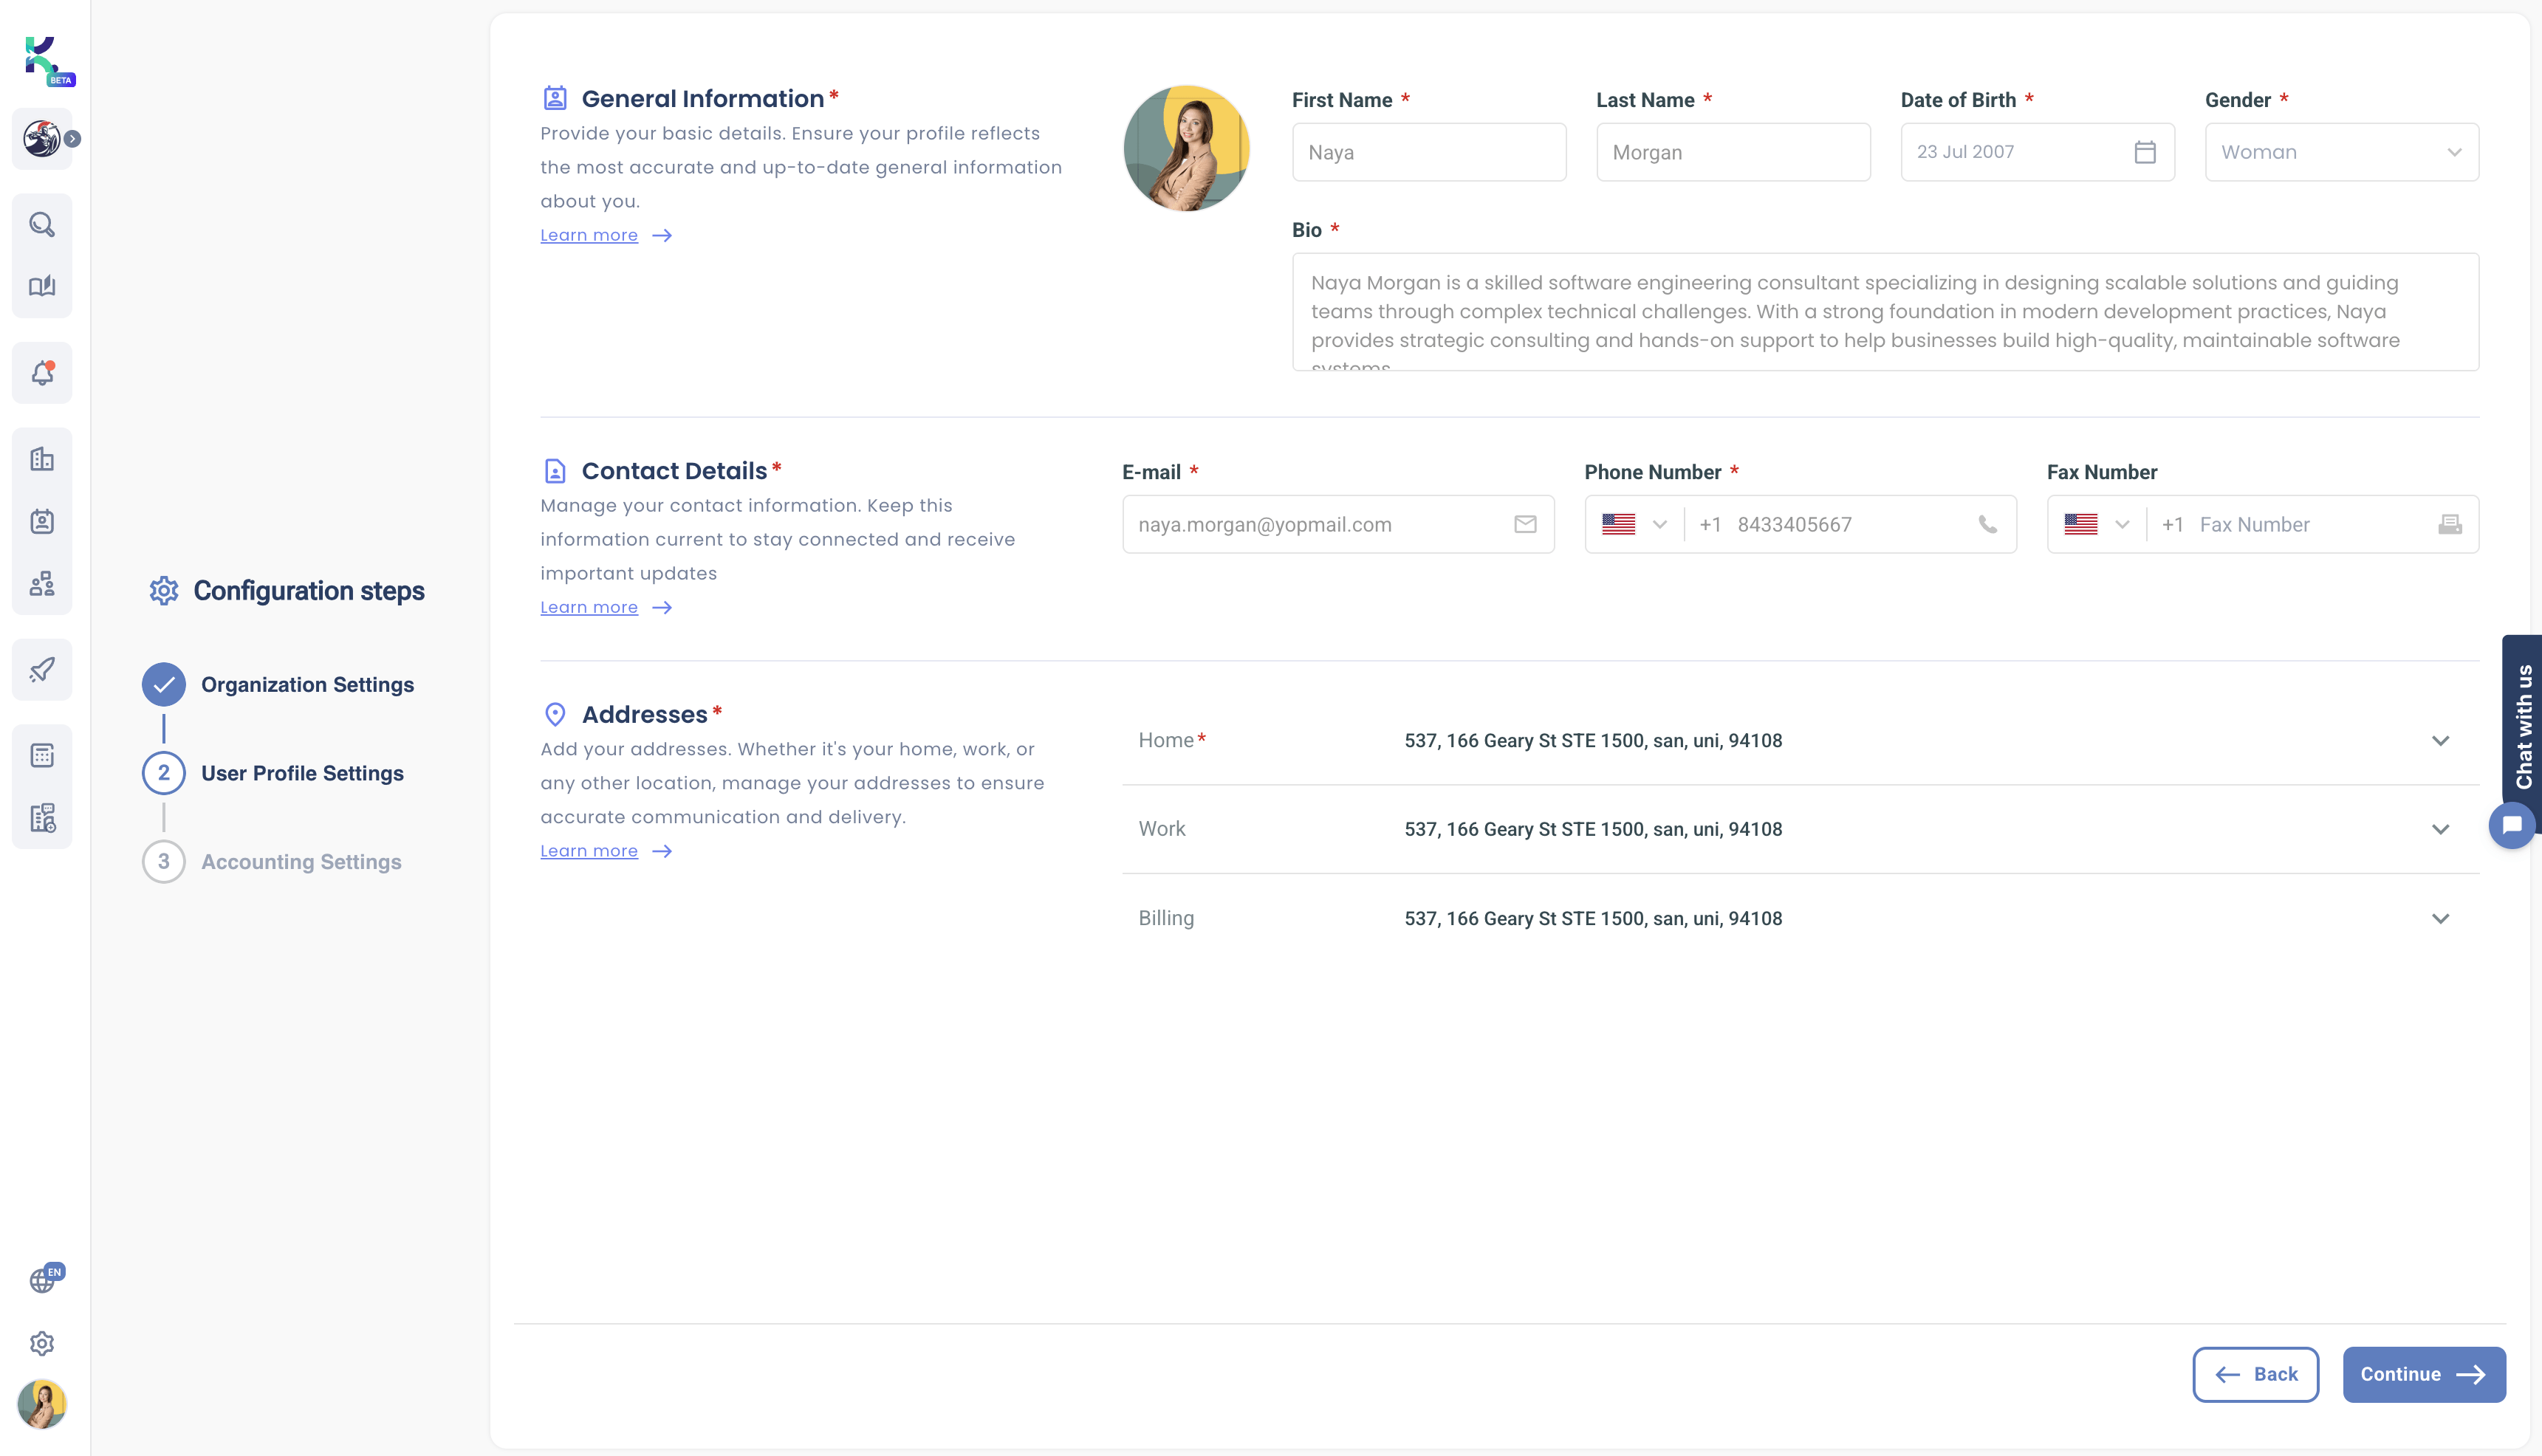
Task: Open the Date of Birth calendar picker
Action: click(2146, 151)
